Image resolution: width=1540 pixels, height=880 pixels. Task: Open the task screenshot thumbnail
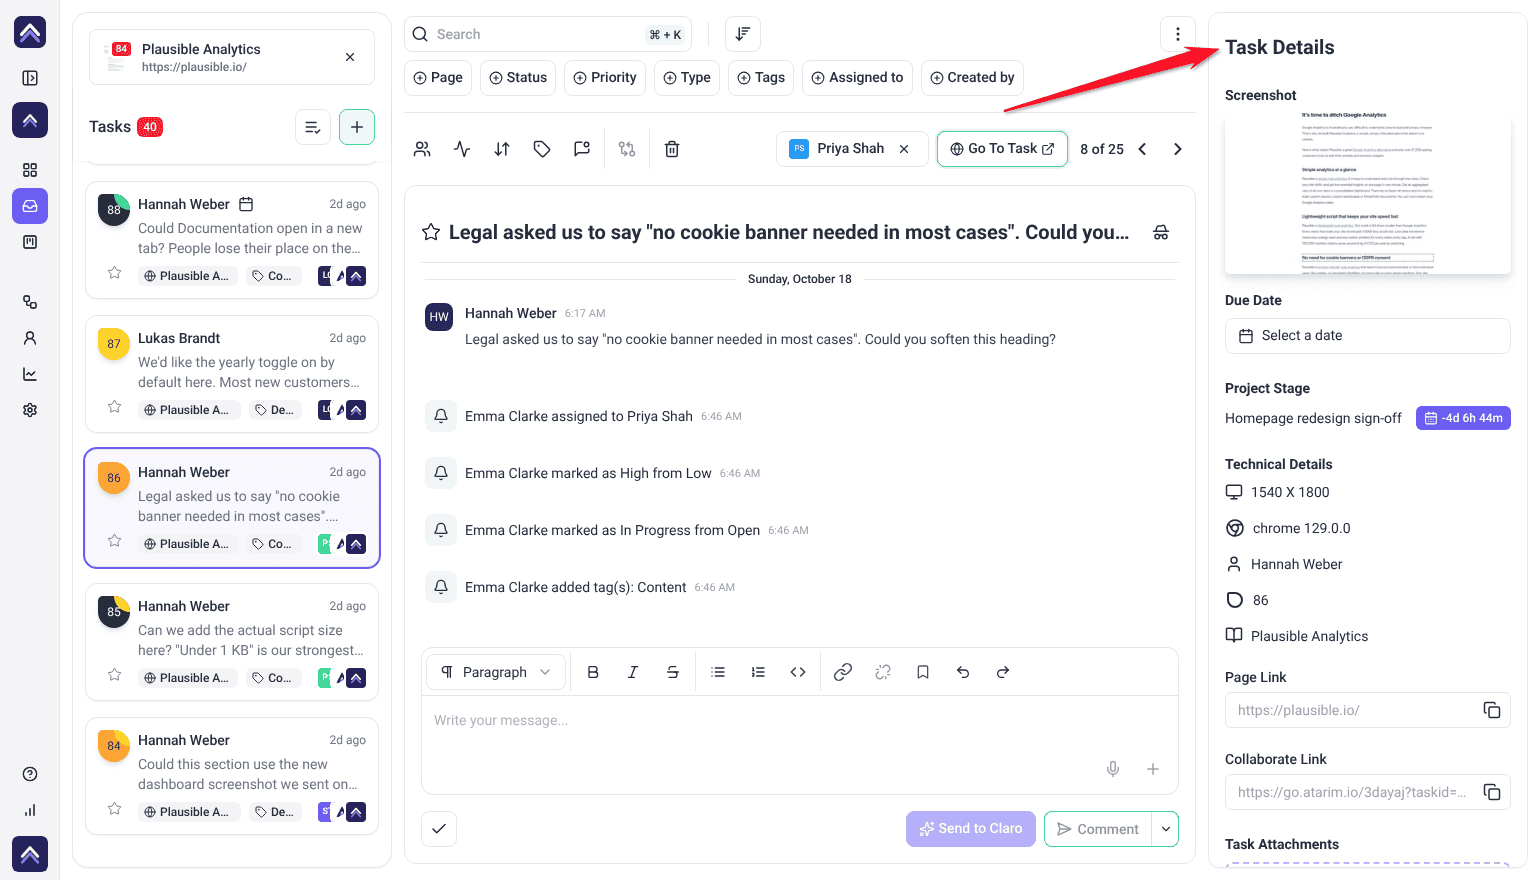[1367, 191]
